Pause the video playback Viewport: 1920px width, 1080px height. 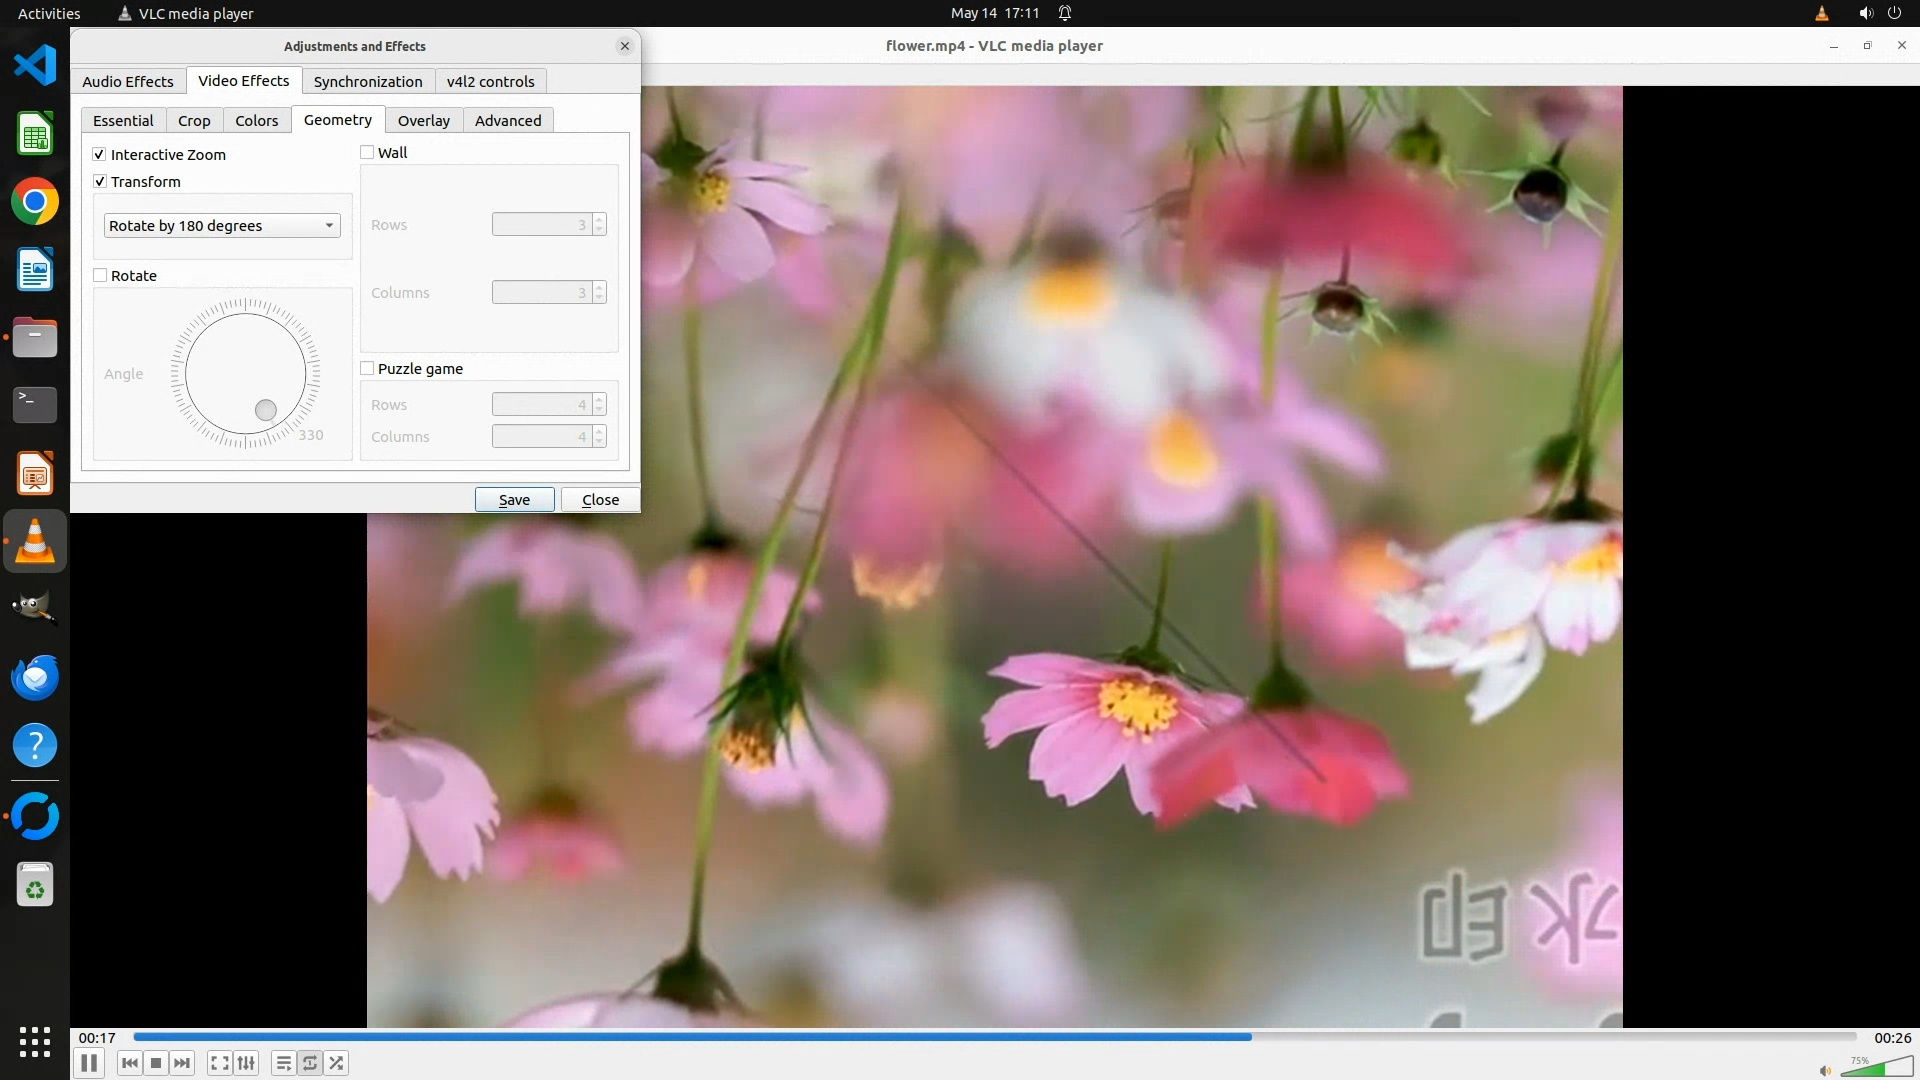click(x=88, y=1063)
